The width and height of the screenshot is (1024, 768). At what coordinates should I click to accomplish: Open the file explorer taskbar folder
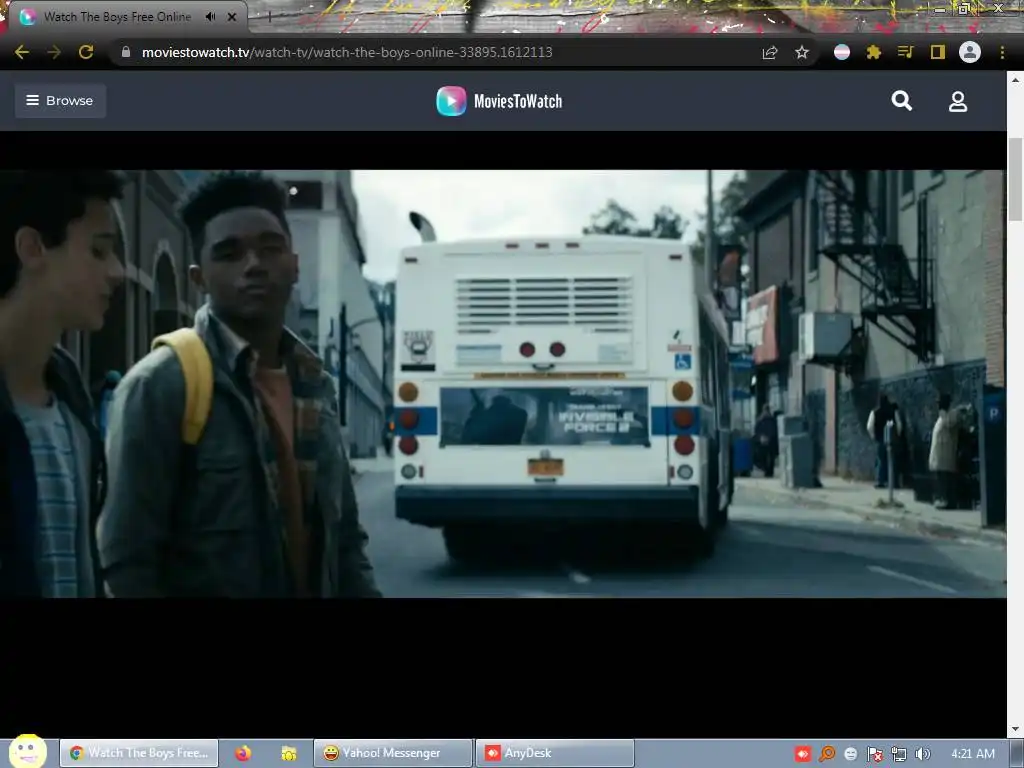click(x=289, y=753)
